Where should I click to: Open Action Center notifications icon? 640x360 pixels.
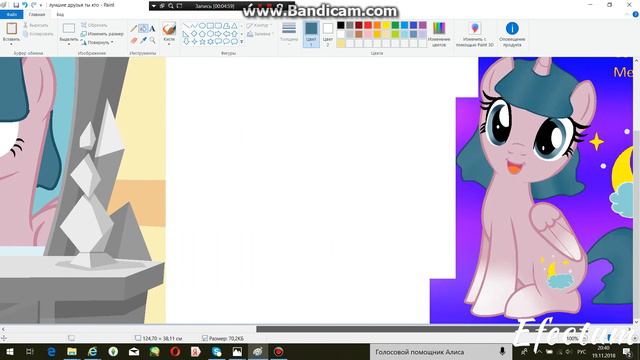point(627,351)
